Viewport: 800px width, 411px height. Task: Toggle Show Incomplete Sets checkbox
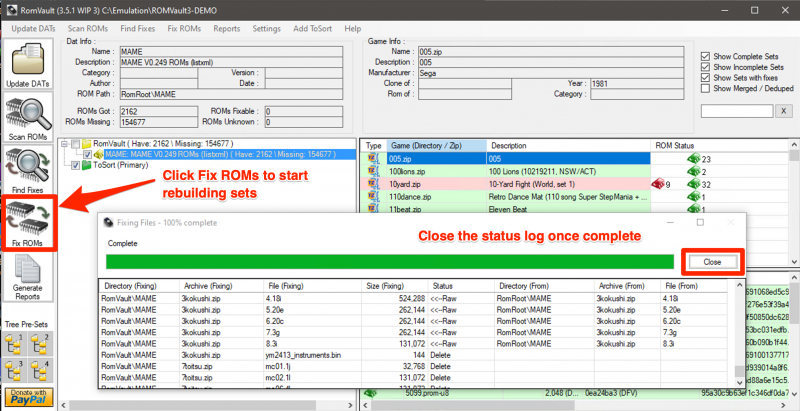[x=706, y=67]
